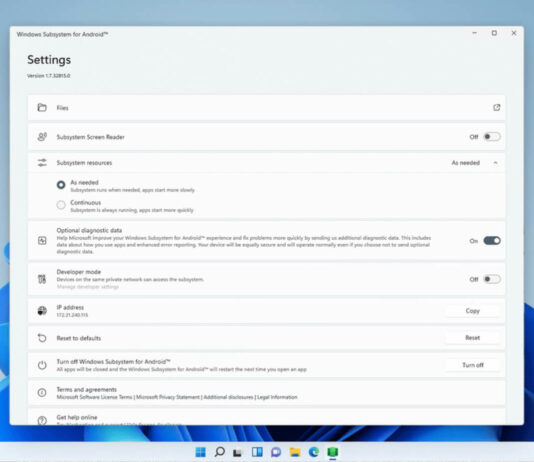Open taskbar Search

click(x=220, y=452)
